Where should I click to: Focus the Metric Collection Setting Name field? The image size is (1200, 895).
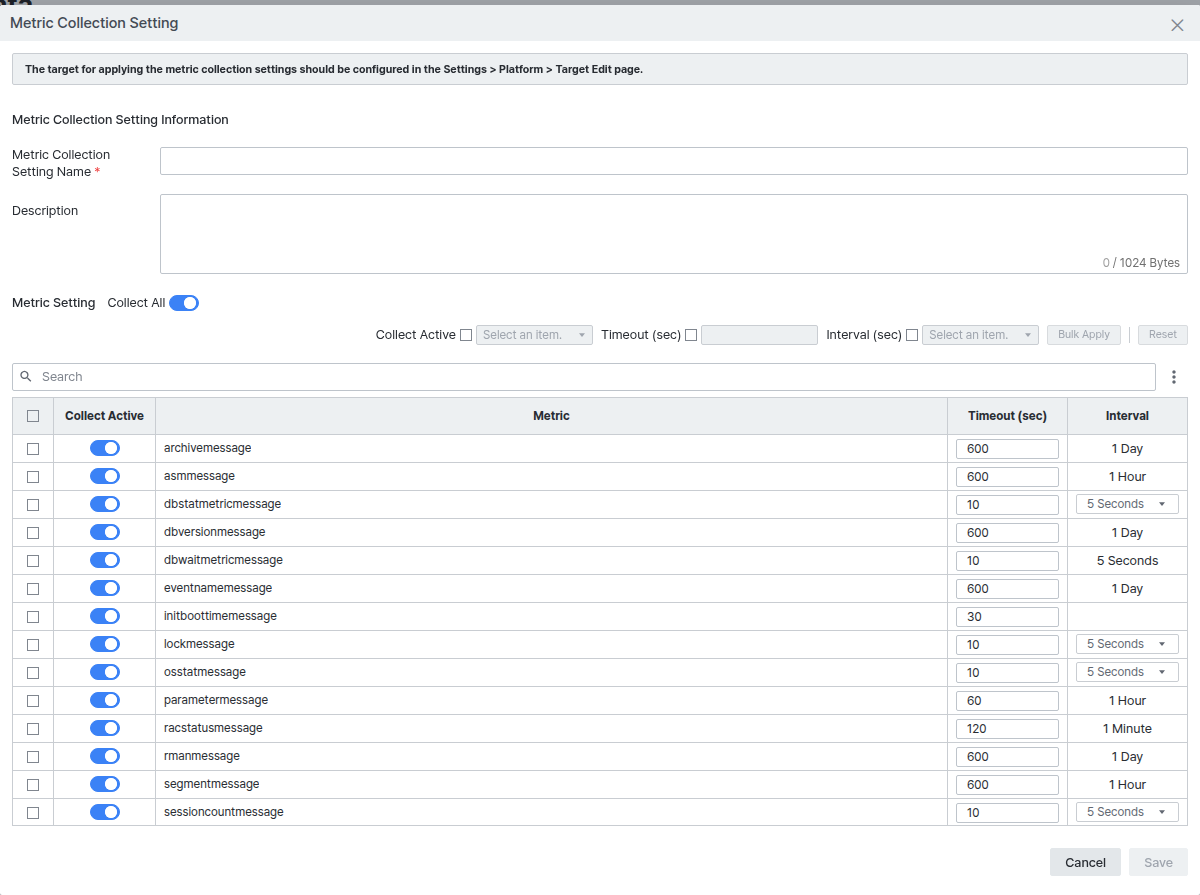point(674,161)
